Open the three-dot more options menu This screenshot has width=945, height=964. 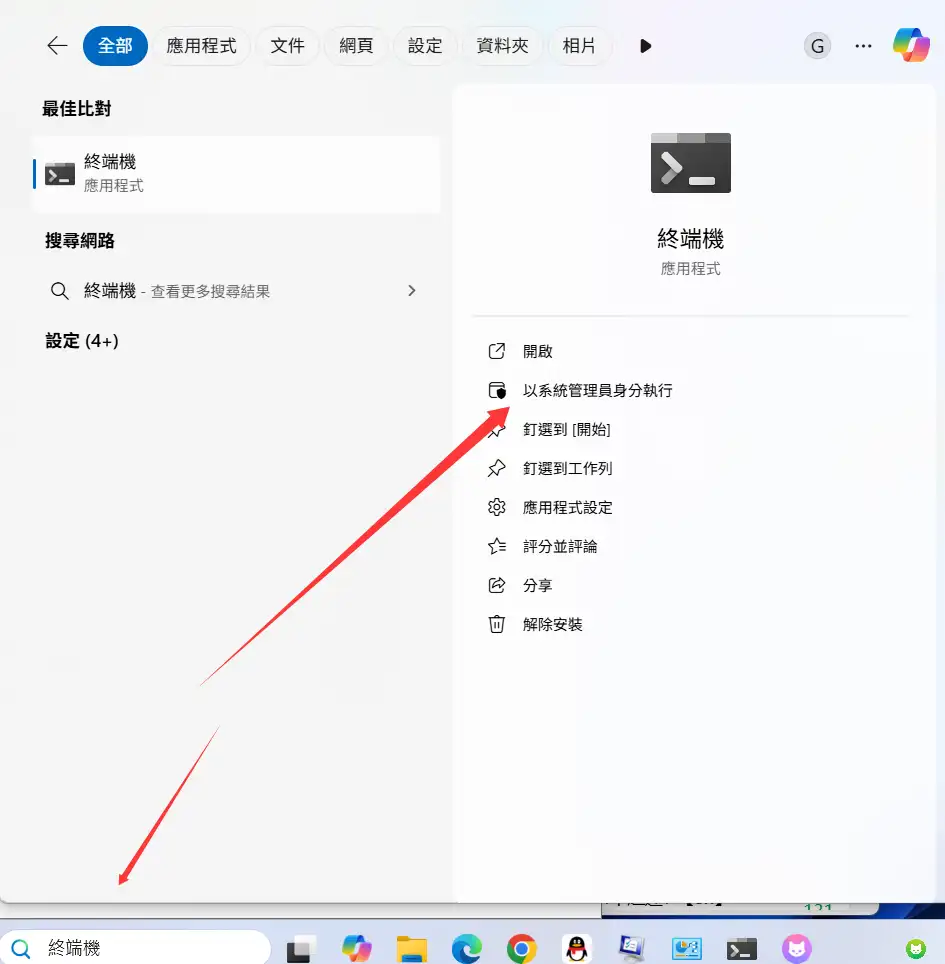tap(863, 46)
